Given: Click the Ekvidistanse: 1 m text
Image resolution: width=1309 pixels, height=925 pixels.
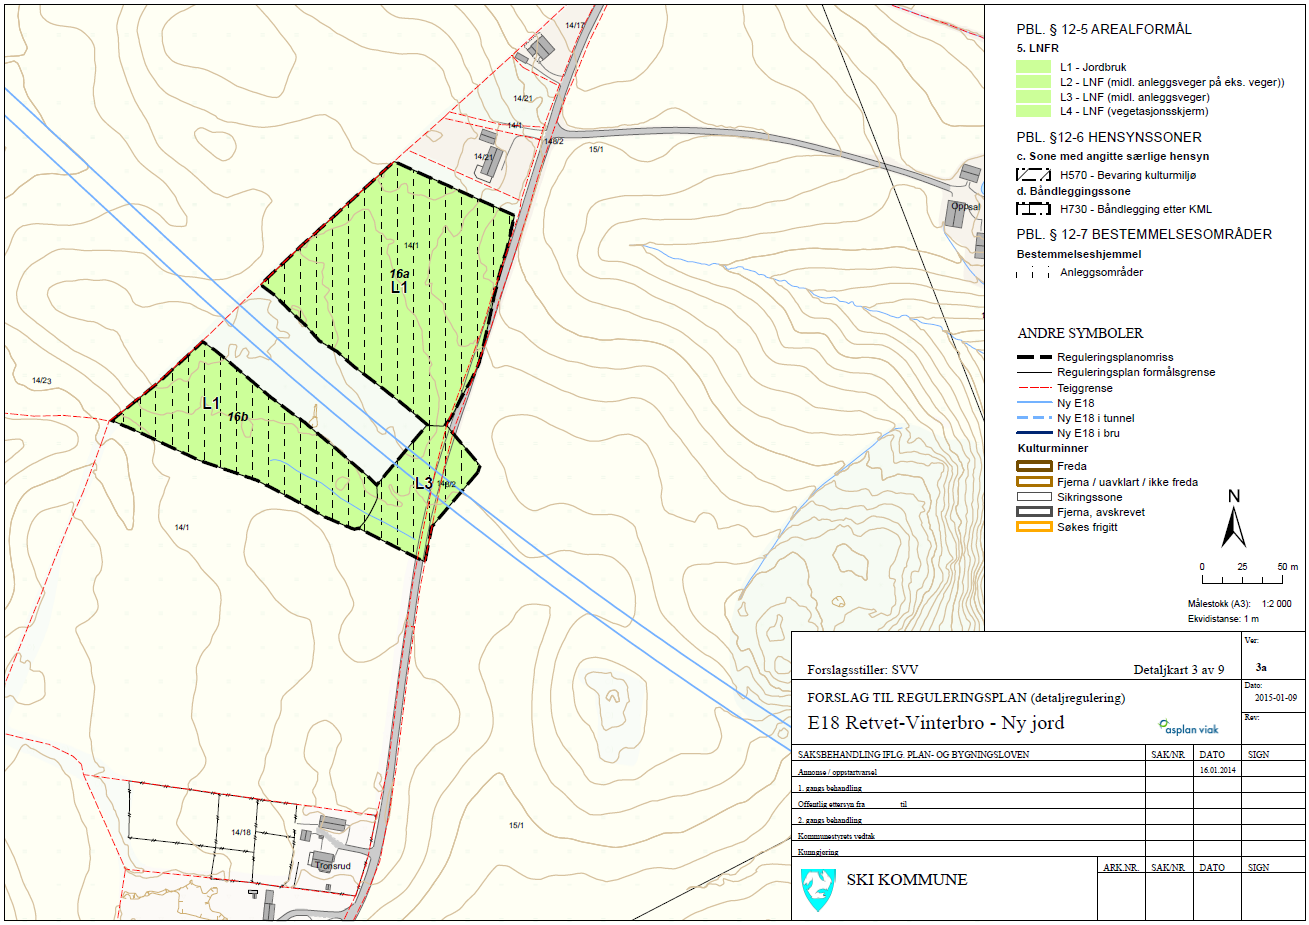Looking at the screenshot, I should 1223,619.
